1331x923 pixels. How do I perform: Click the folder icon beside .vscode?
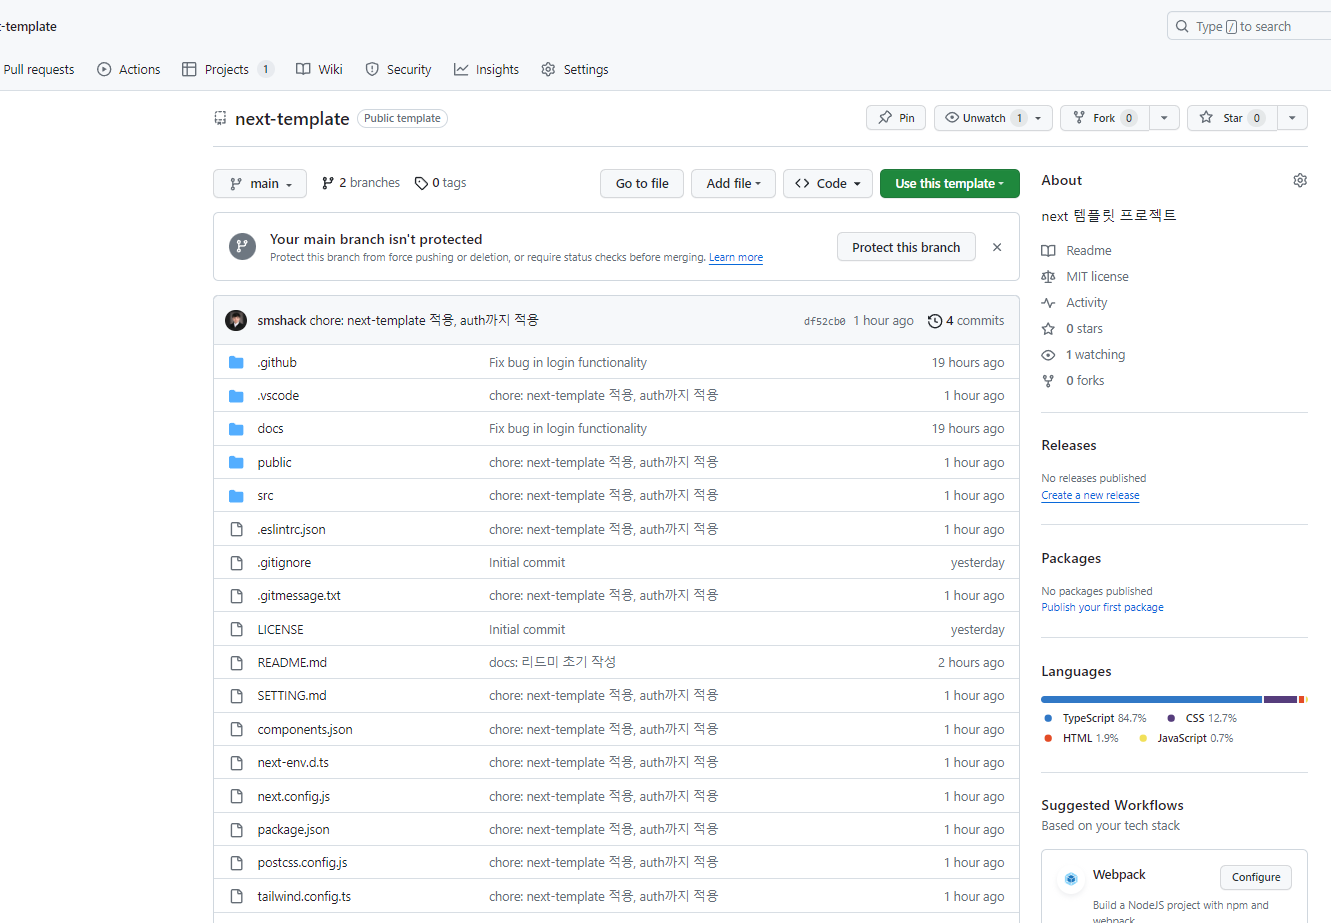[x=236, y=396]
